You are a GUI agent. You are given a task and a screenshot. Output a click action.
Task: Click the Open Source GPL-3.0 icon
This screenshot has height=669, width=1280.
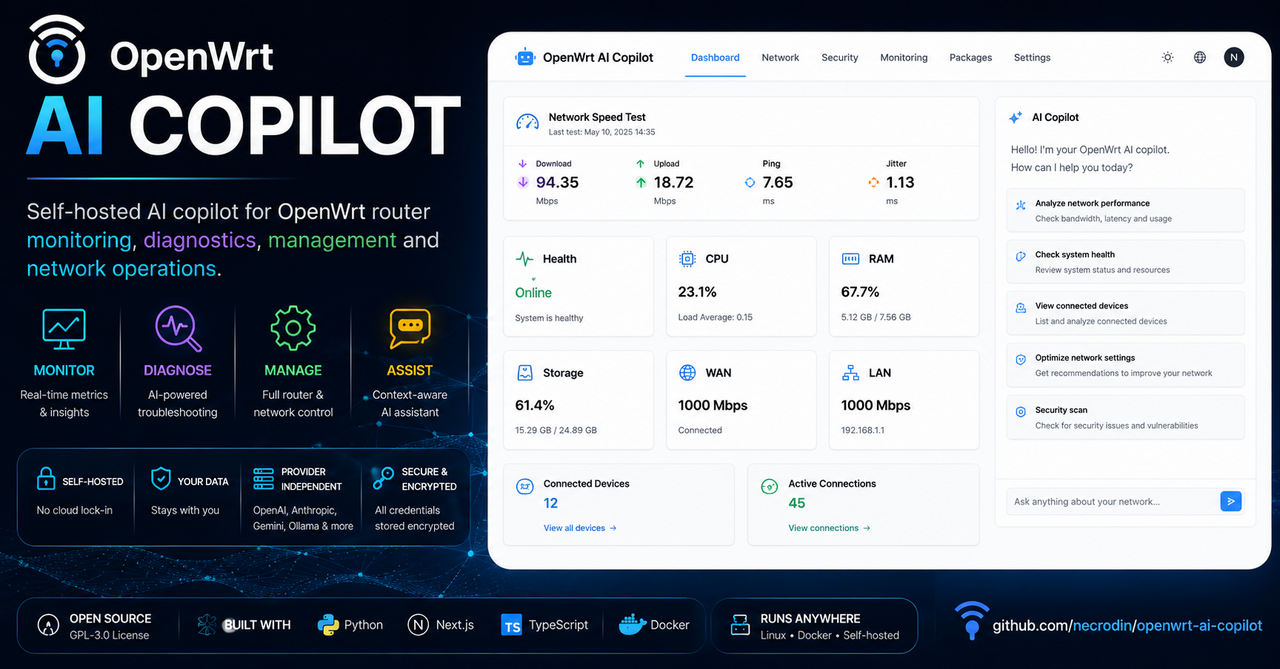[46, 625]
